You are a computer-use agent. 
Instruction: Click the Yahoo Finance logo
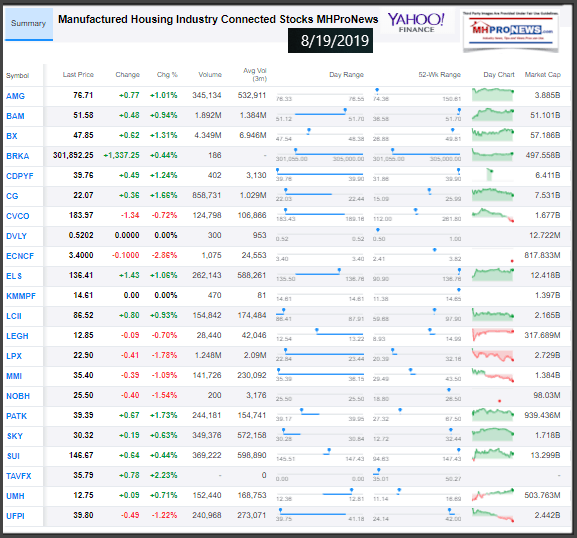416,23
